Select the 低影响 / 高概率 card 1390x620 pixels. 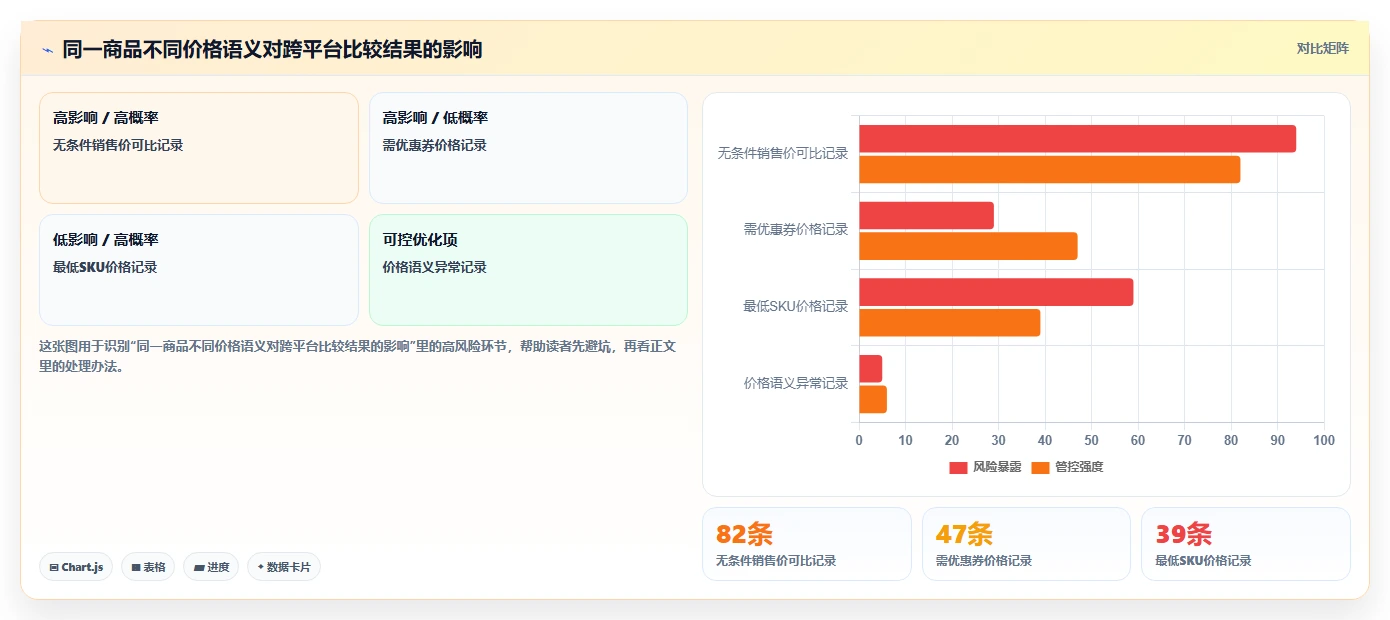tap(199, 270)
